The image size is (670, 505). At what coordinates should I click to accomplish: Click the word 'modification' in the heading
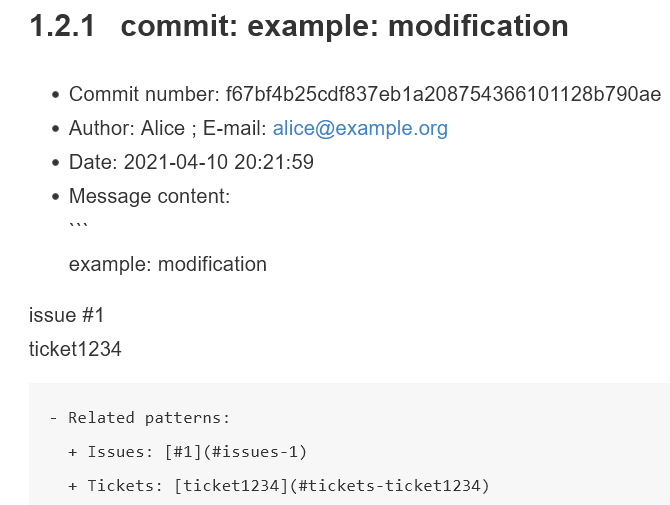478,26
